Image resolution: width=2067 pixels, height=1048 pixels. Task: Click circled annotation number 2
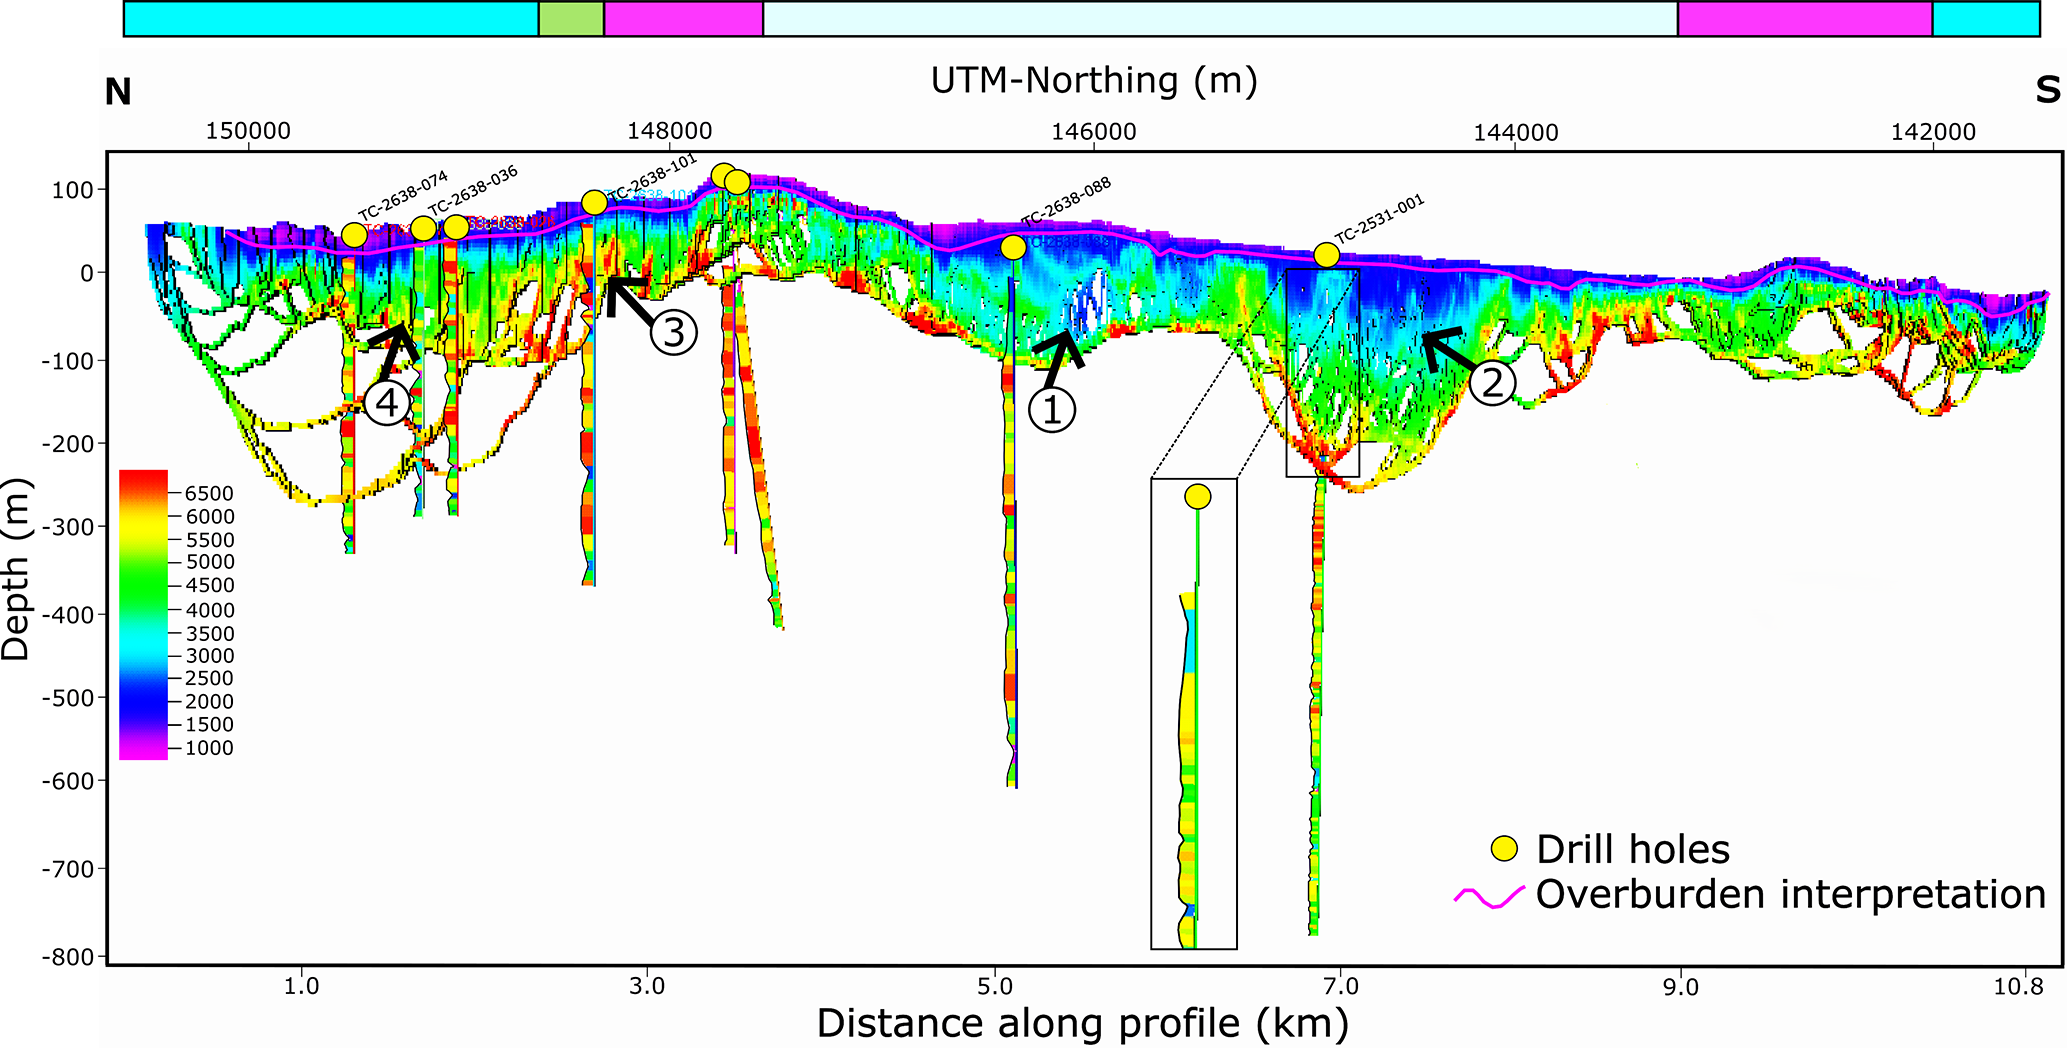1492,382
